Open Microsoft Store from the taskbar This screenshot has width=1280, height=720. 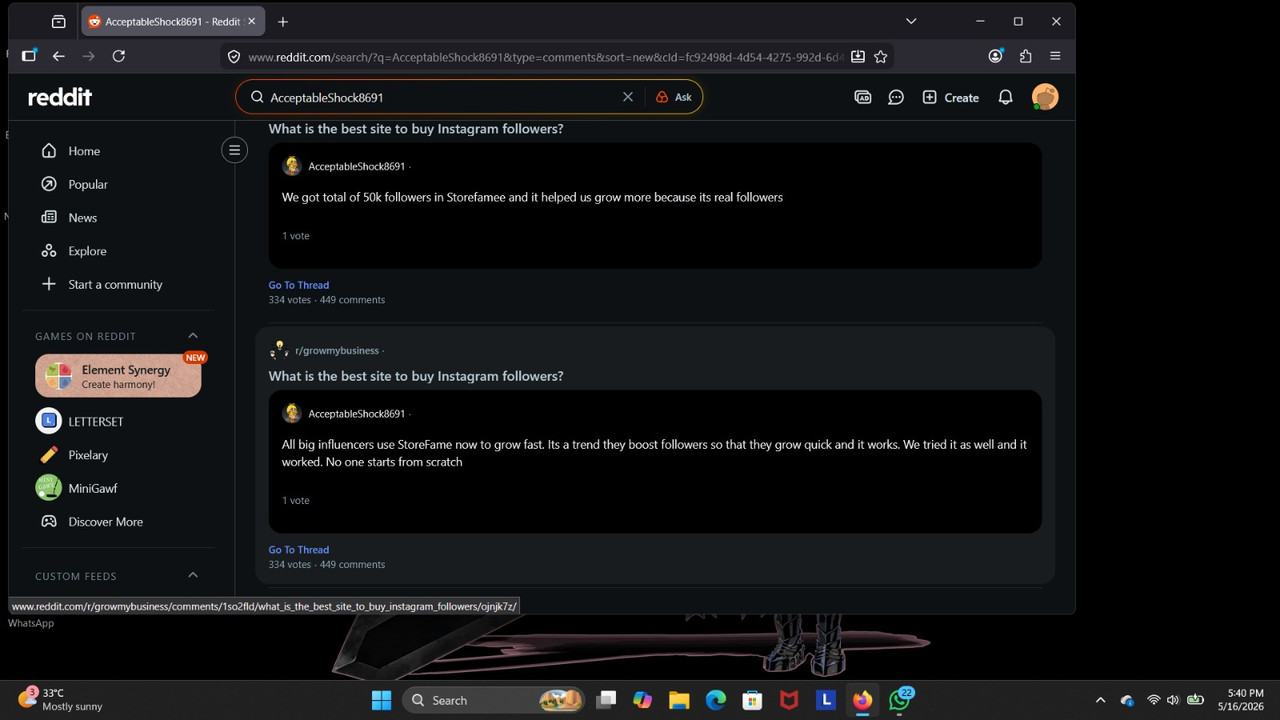click(x=752, y=700)
